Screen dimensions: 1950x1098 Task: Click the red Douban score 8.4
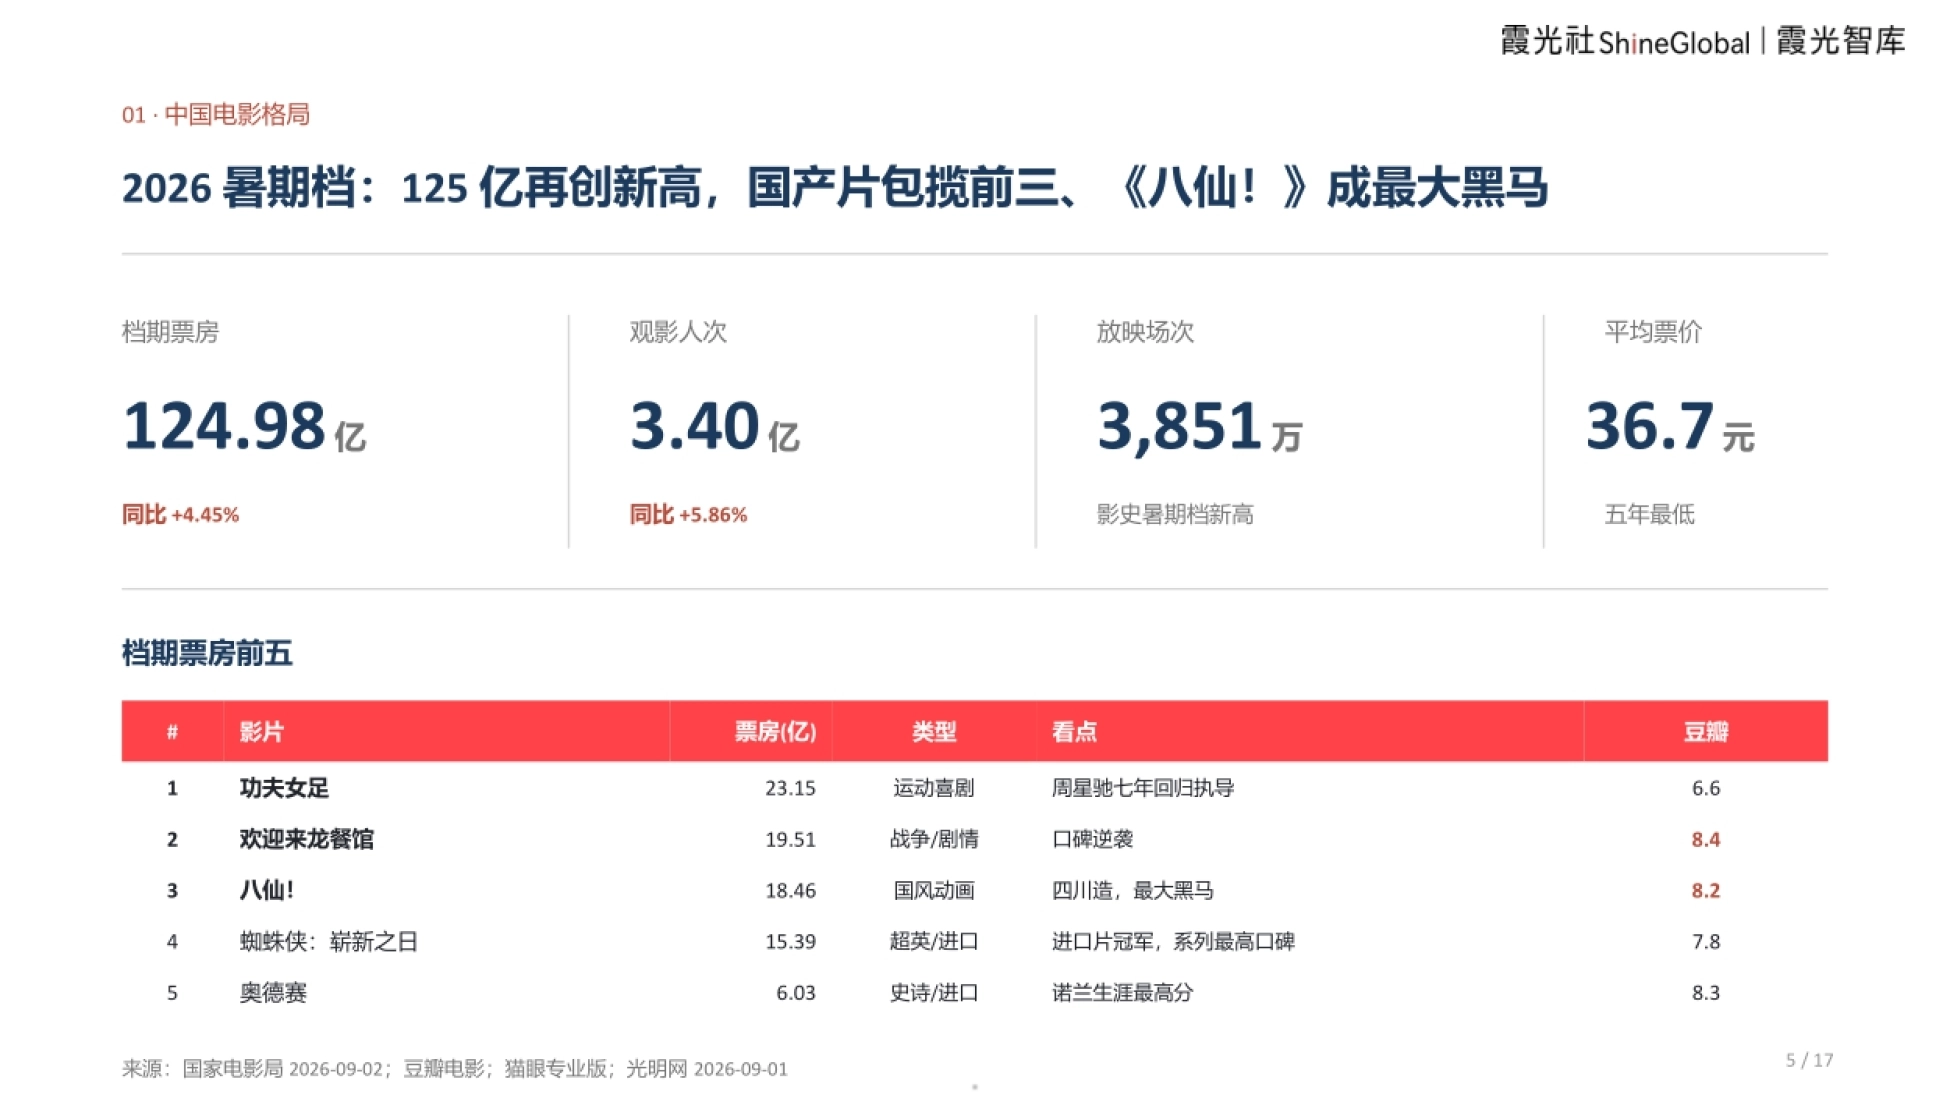pos(1706,839)
